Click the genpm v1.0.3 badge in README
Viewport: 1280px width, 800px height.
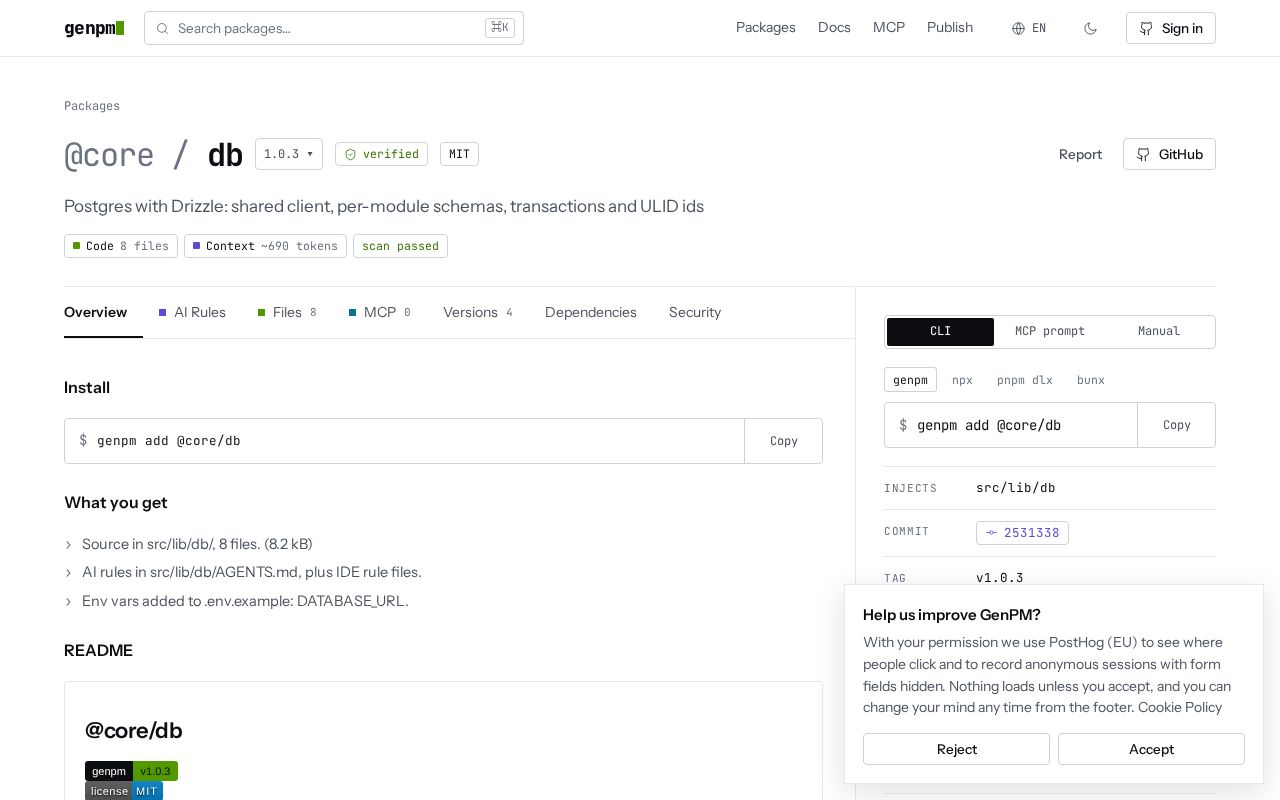point(131,771)
